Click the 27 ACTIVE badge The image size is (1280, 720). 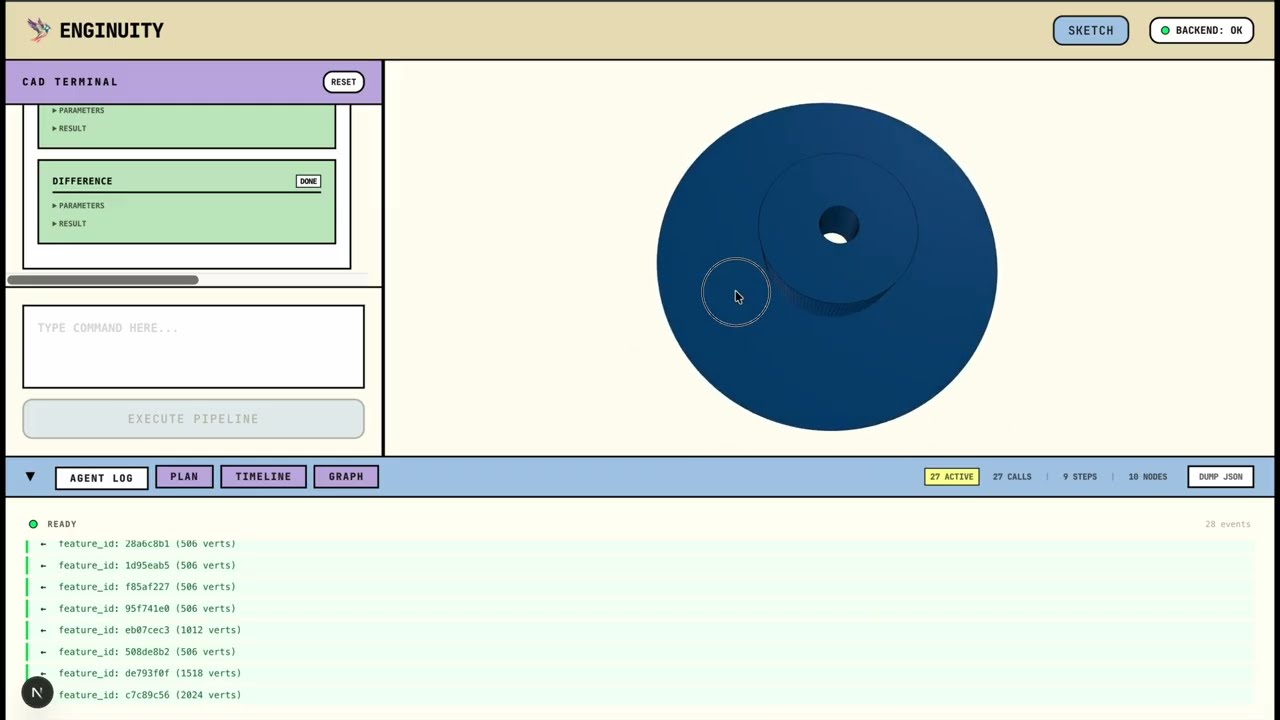pos(951,477)
